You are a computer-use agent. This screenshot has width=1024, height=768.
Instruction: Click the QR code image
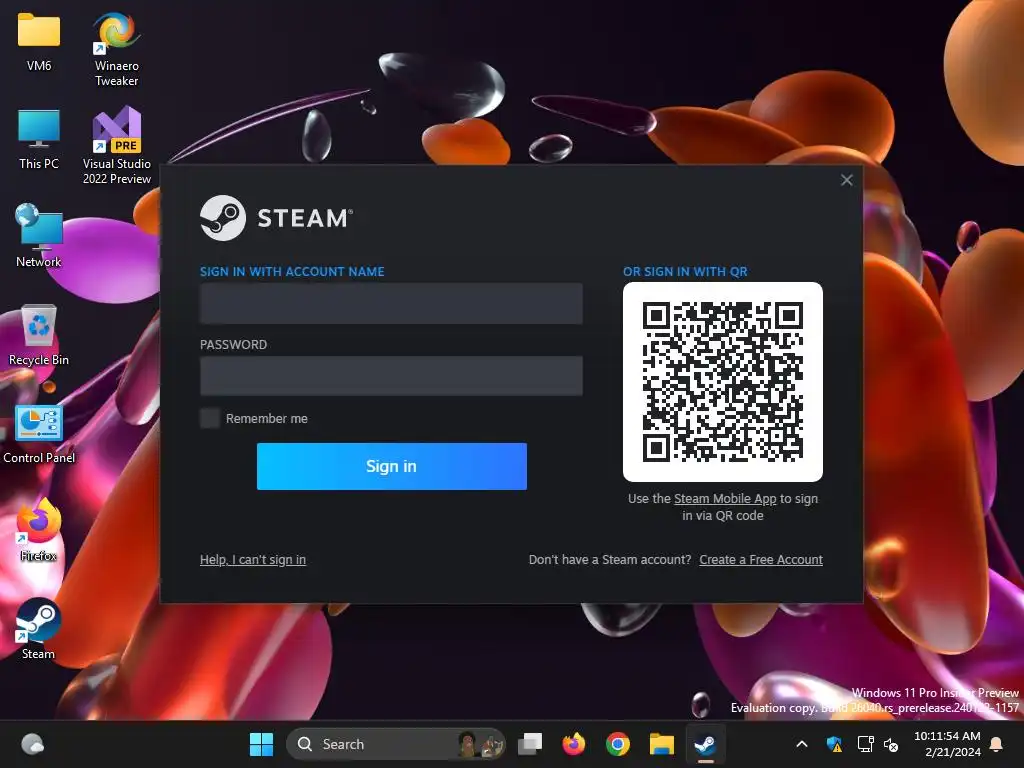(x=723, y=382)
